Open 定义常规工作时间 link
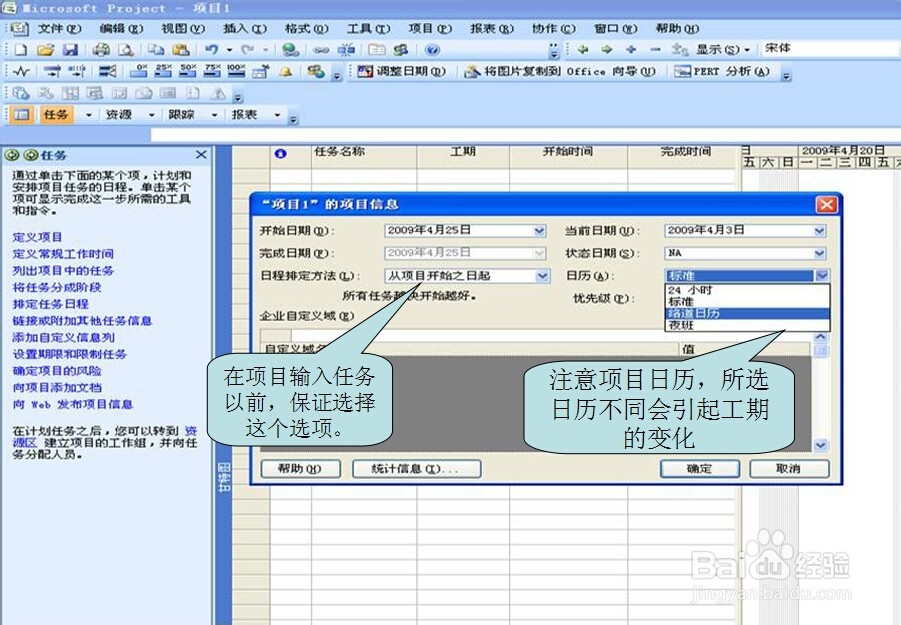 pyautogui.click(x=63, y=254)
